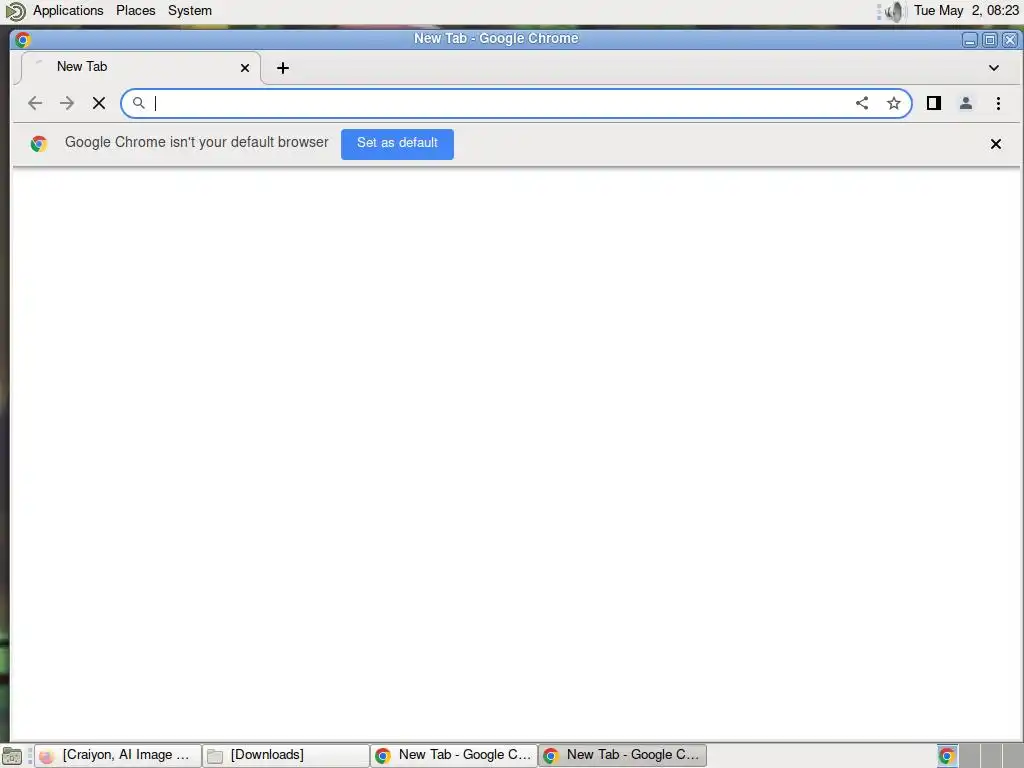Stop loading the page
1024x768 pixels.
pos(99,103)
